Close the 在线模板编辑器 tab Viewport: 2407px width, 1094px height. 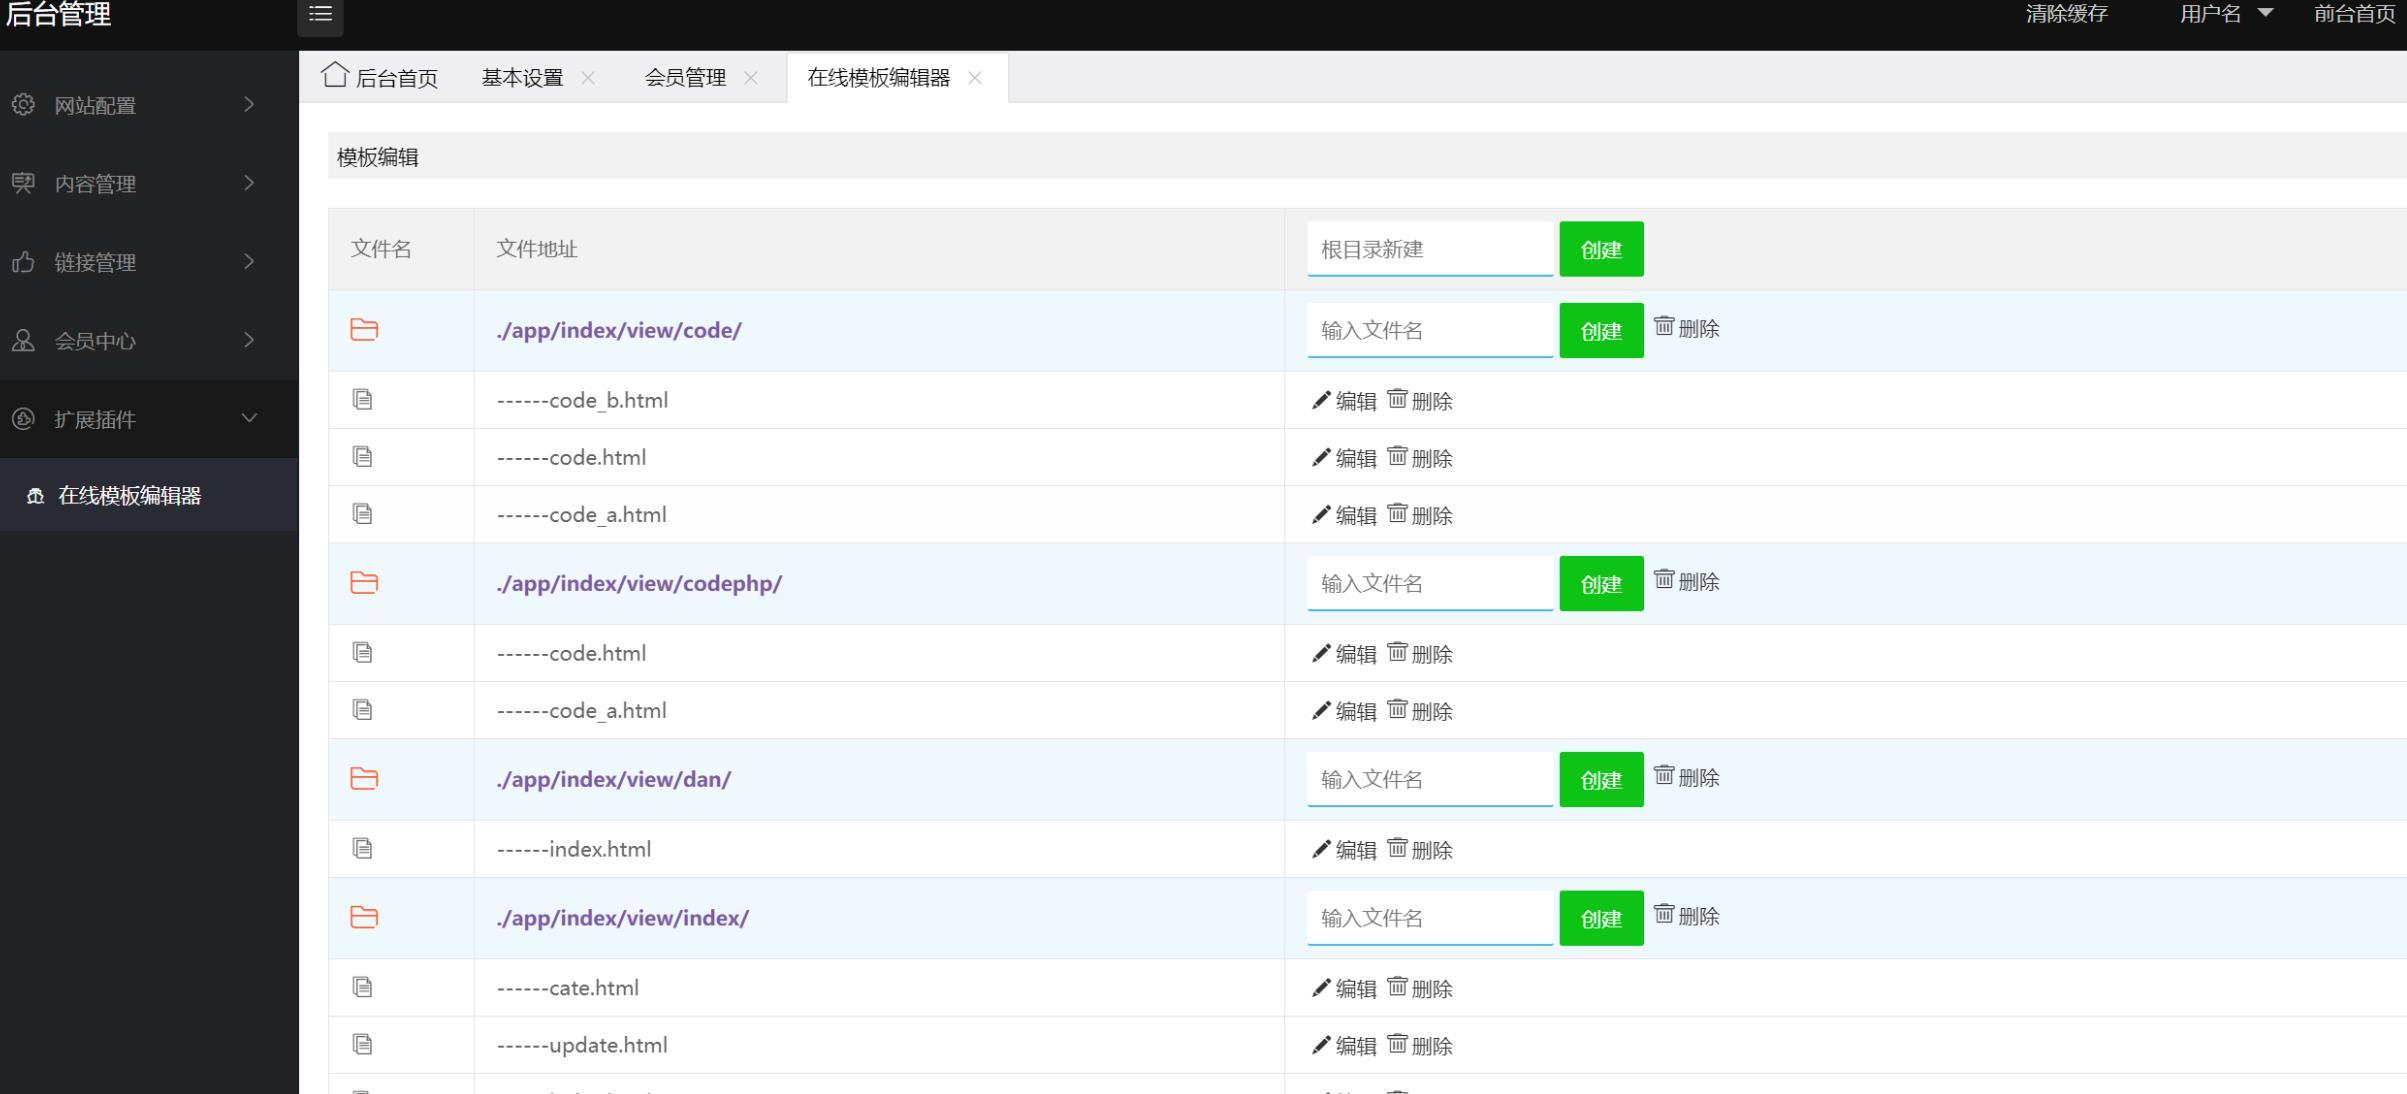[975, 78]
